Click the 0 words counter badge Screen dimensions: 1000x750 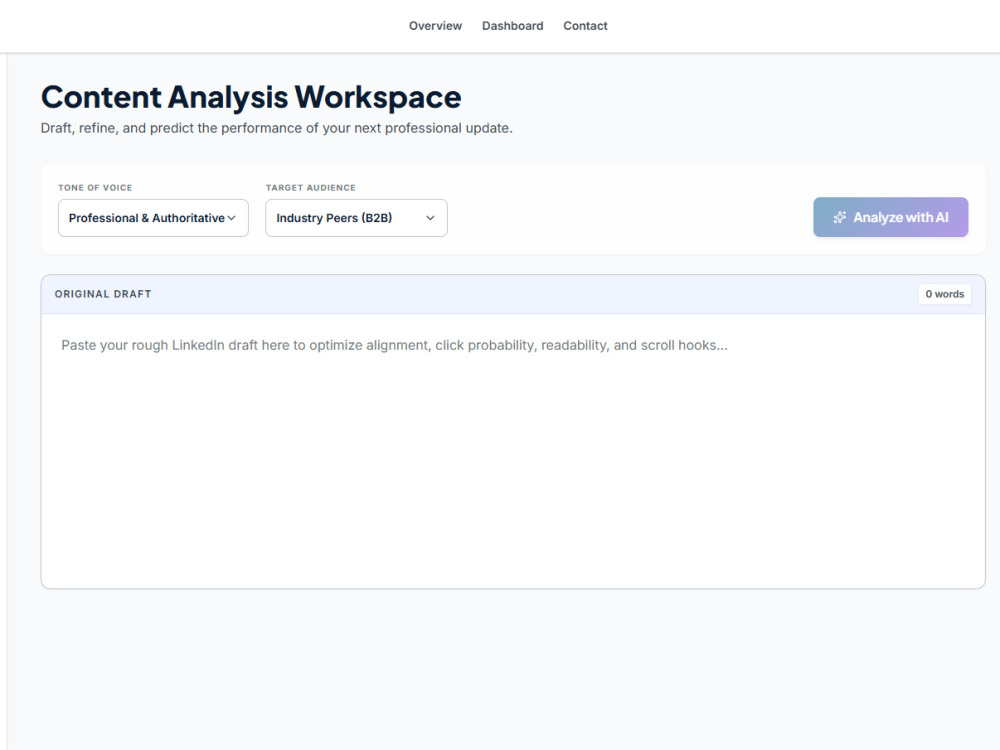(x=945, y=294)
